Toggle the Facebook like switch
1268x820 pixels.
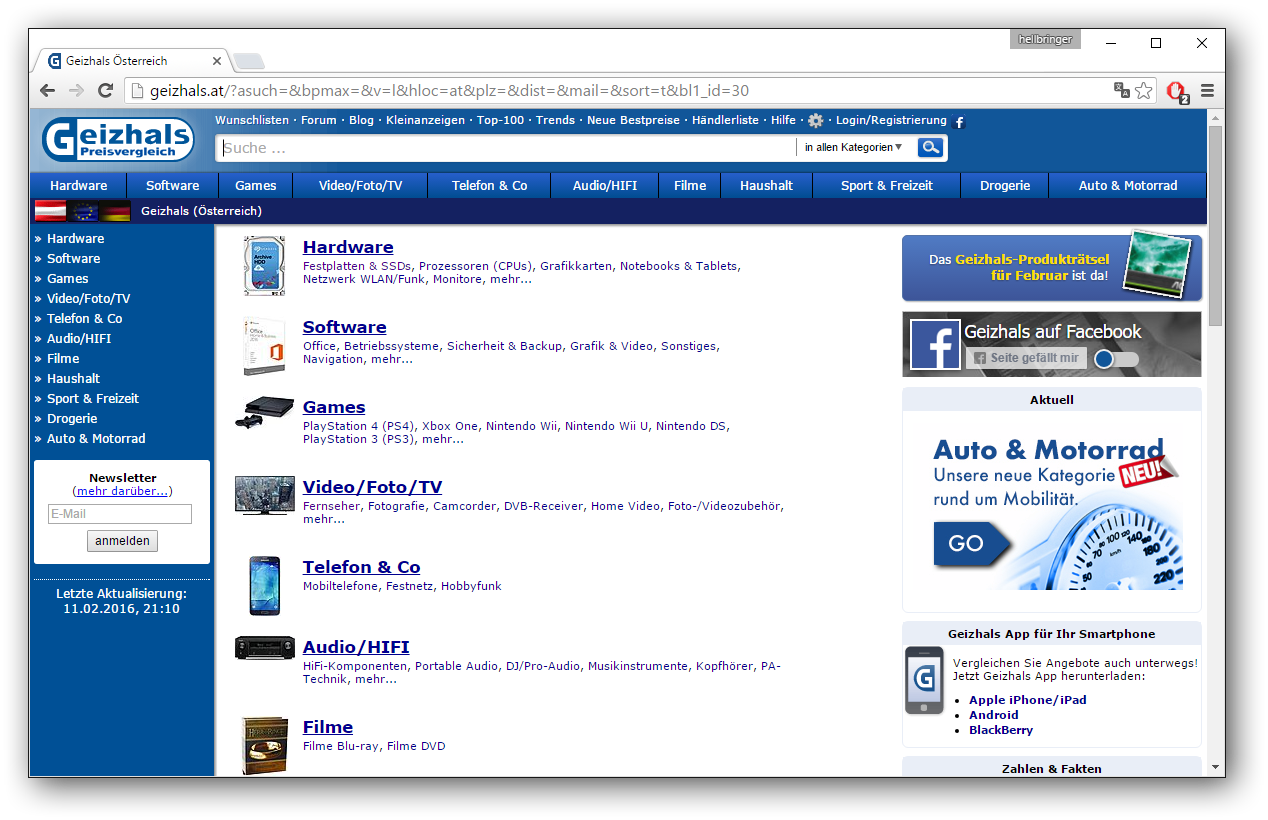(x=1116, y=359)
